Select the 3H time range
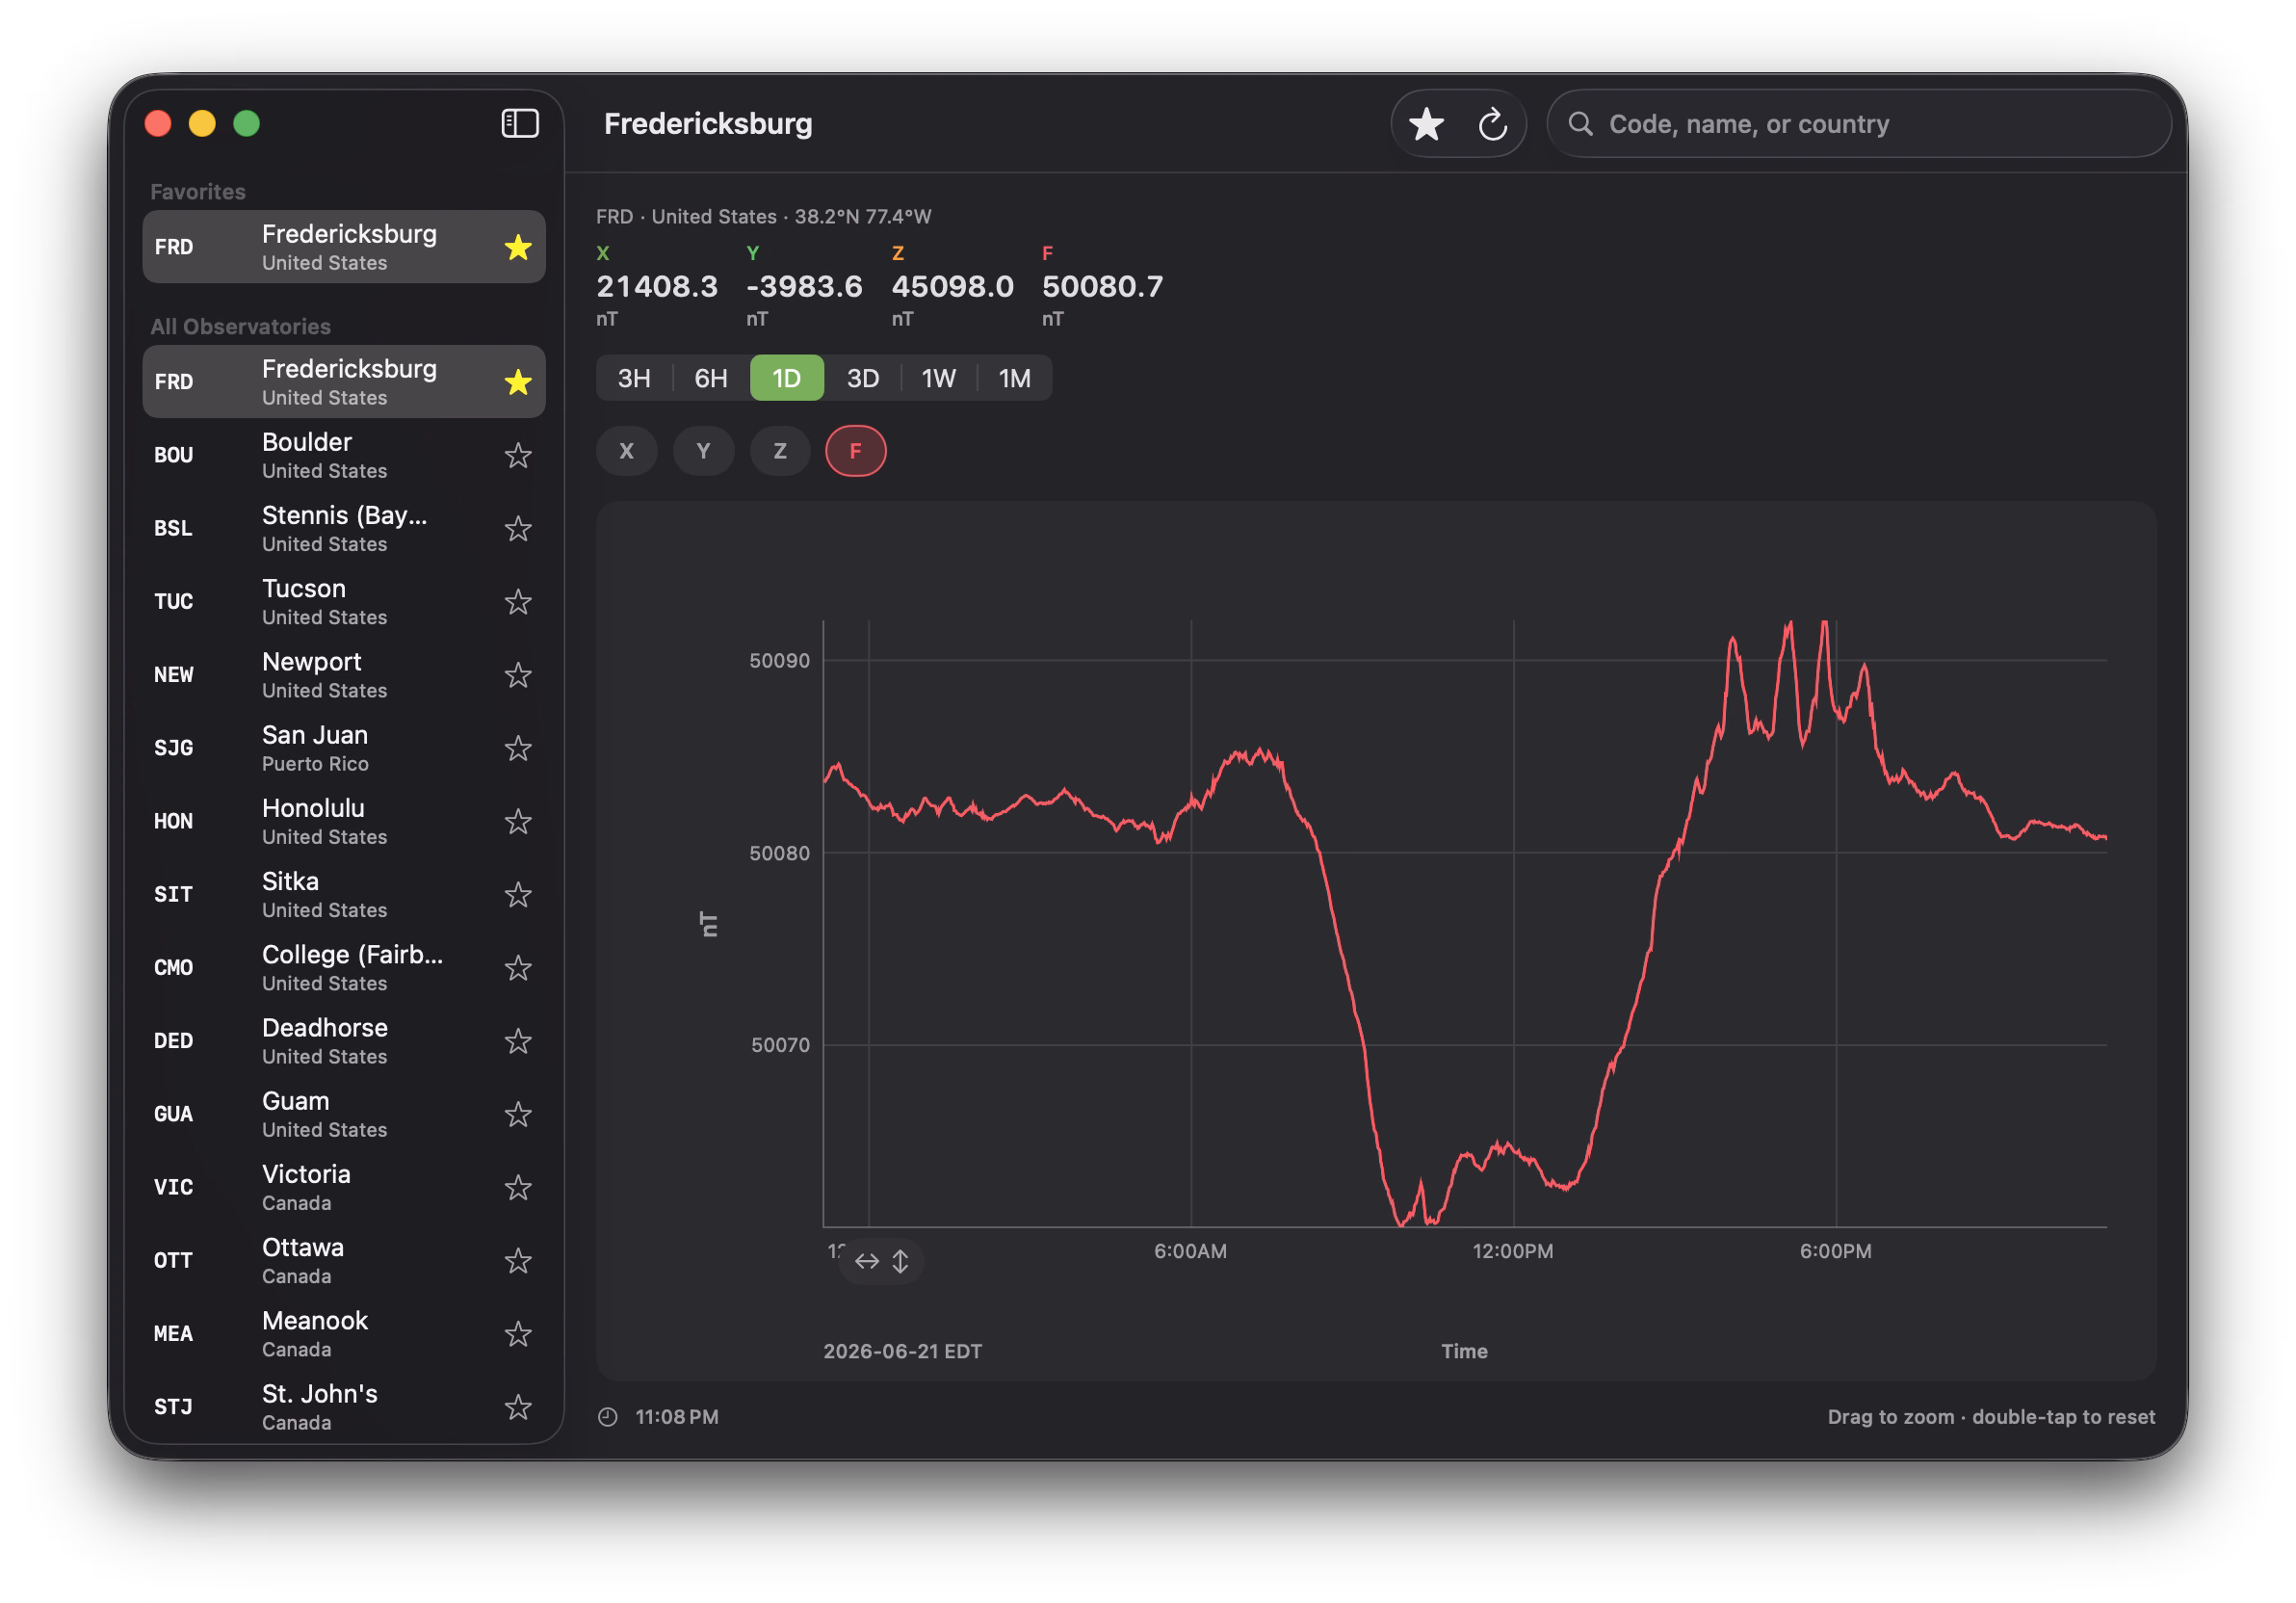The height and width of the screenshot is (1603, 2296). click(634, 378)
